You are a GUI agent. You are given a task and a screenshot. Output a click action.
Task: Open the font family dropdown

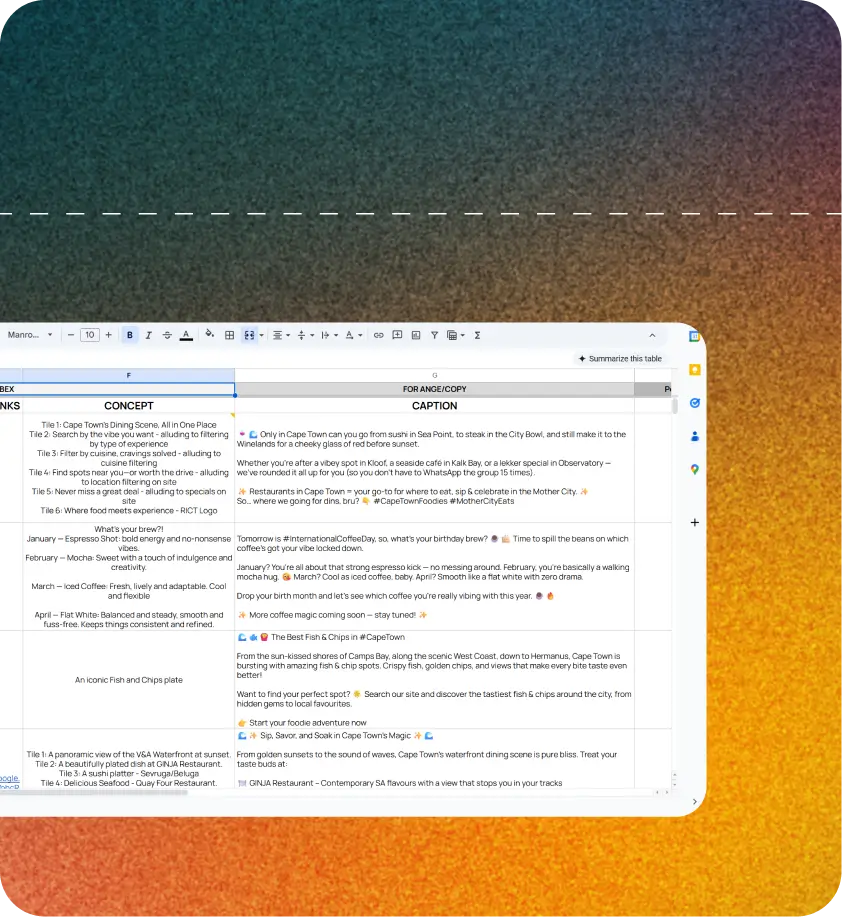[x=30, y=335]
